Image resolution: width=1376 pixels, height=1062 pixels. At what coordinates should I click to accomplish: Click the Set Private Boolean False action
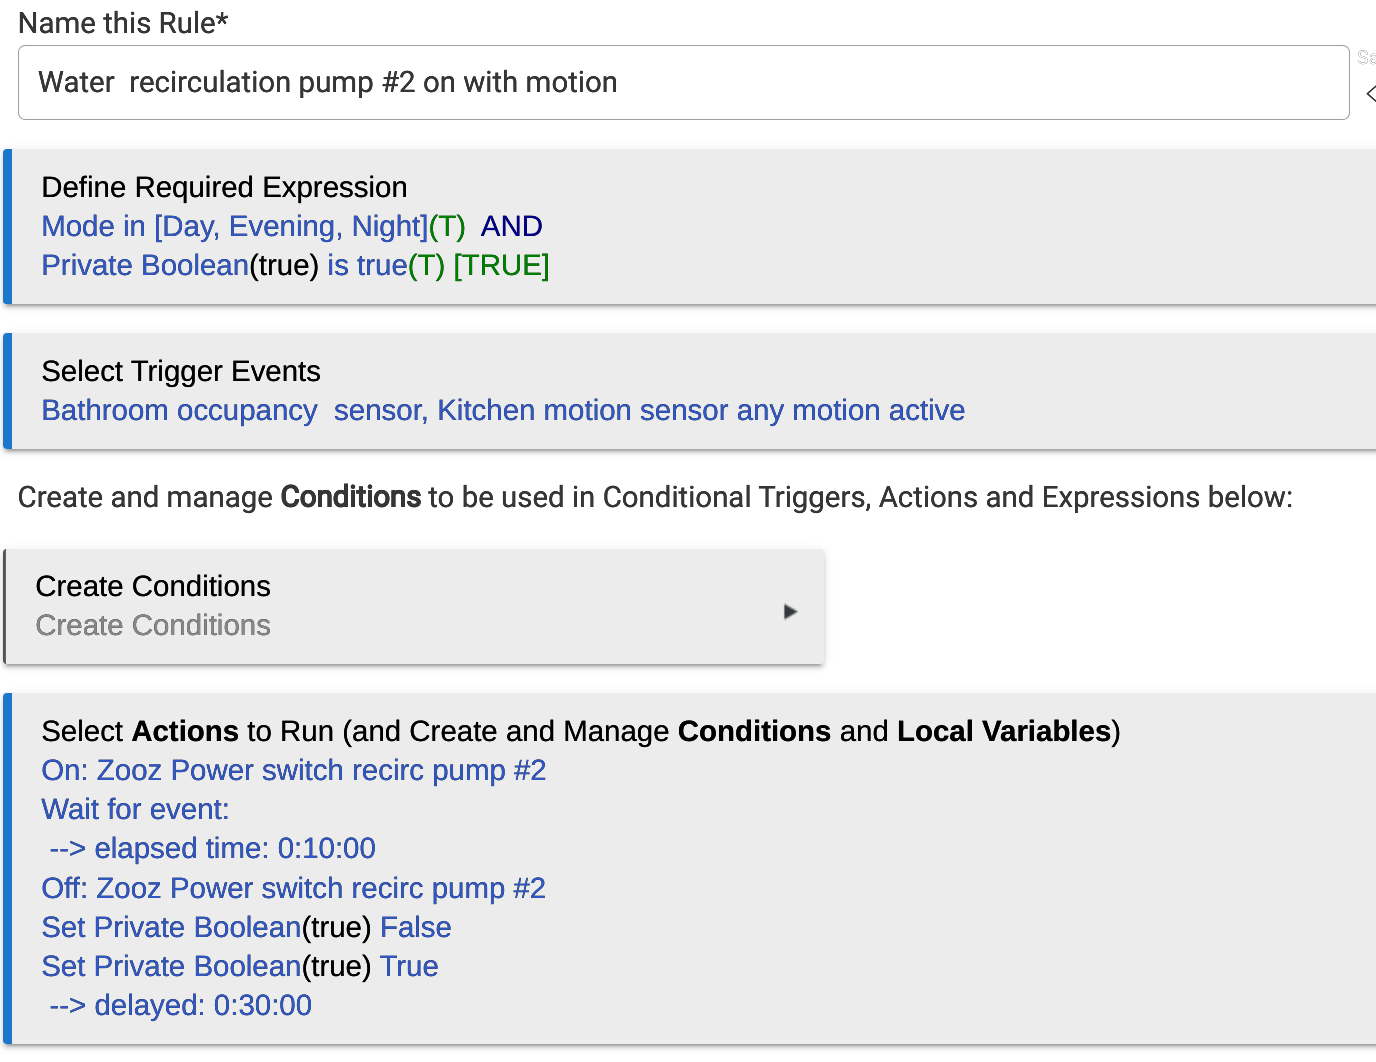click(246, 927)
